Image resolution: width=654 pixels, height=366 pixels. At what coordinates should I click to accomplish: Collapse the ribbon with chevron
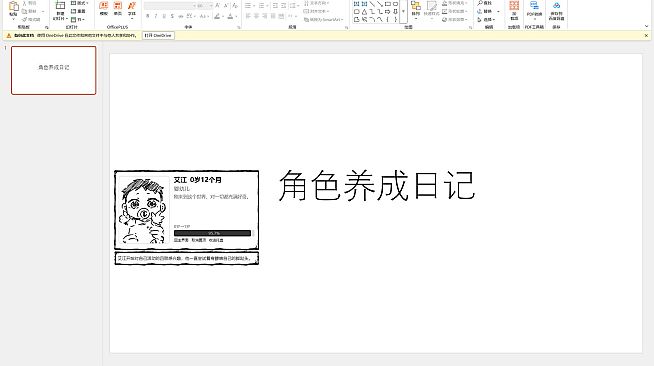[646, 26]
